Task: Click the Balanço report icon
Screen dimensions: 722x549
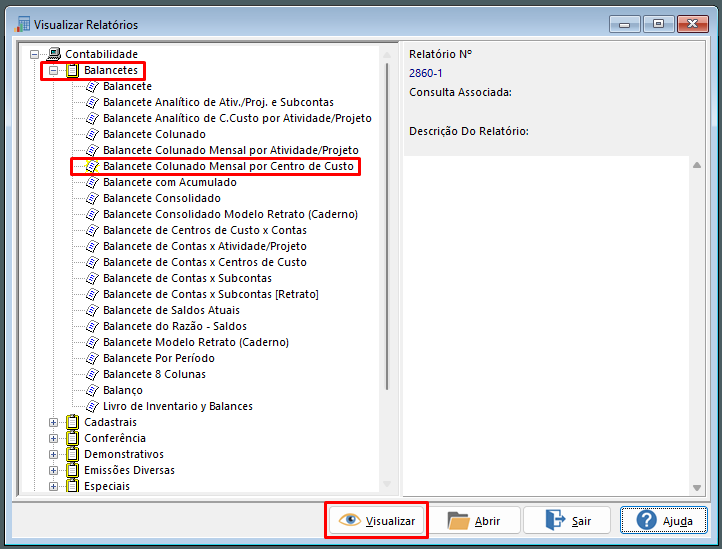Action: (x=93, y=391)
